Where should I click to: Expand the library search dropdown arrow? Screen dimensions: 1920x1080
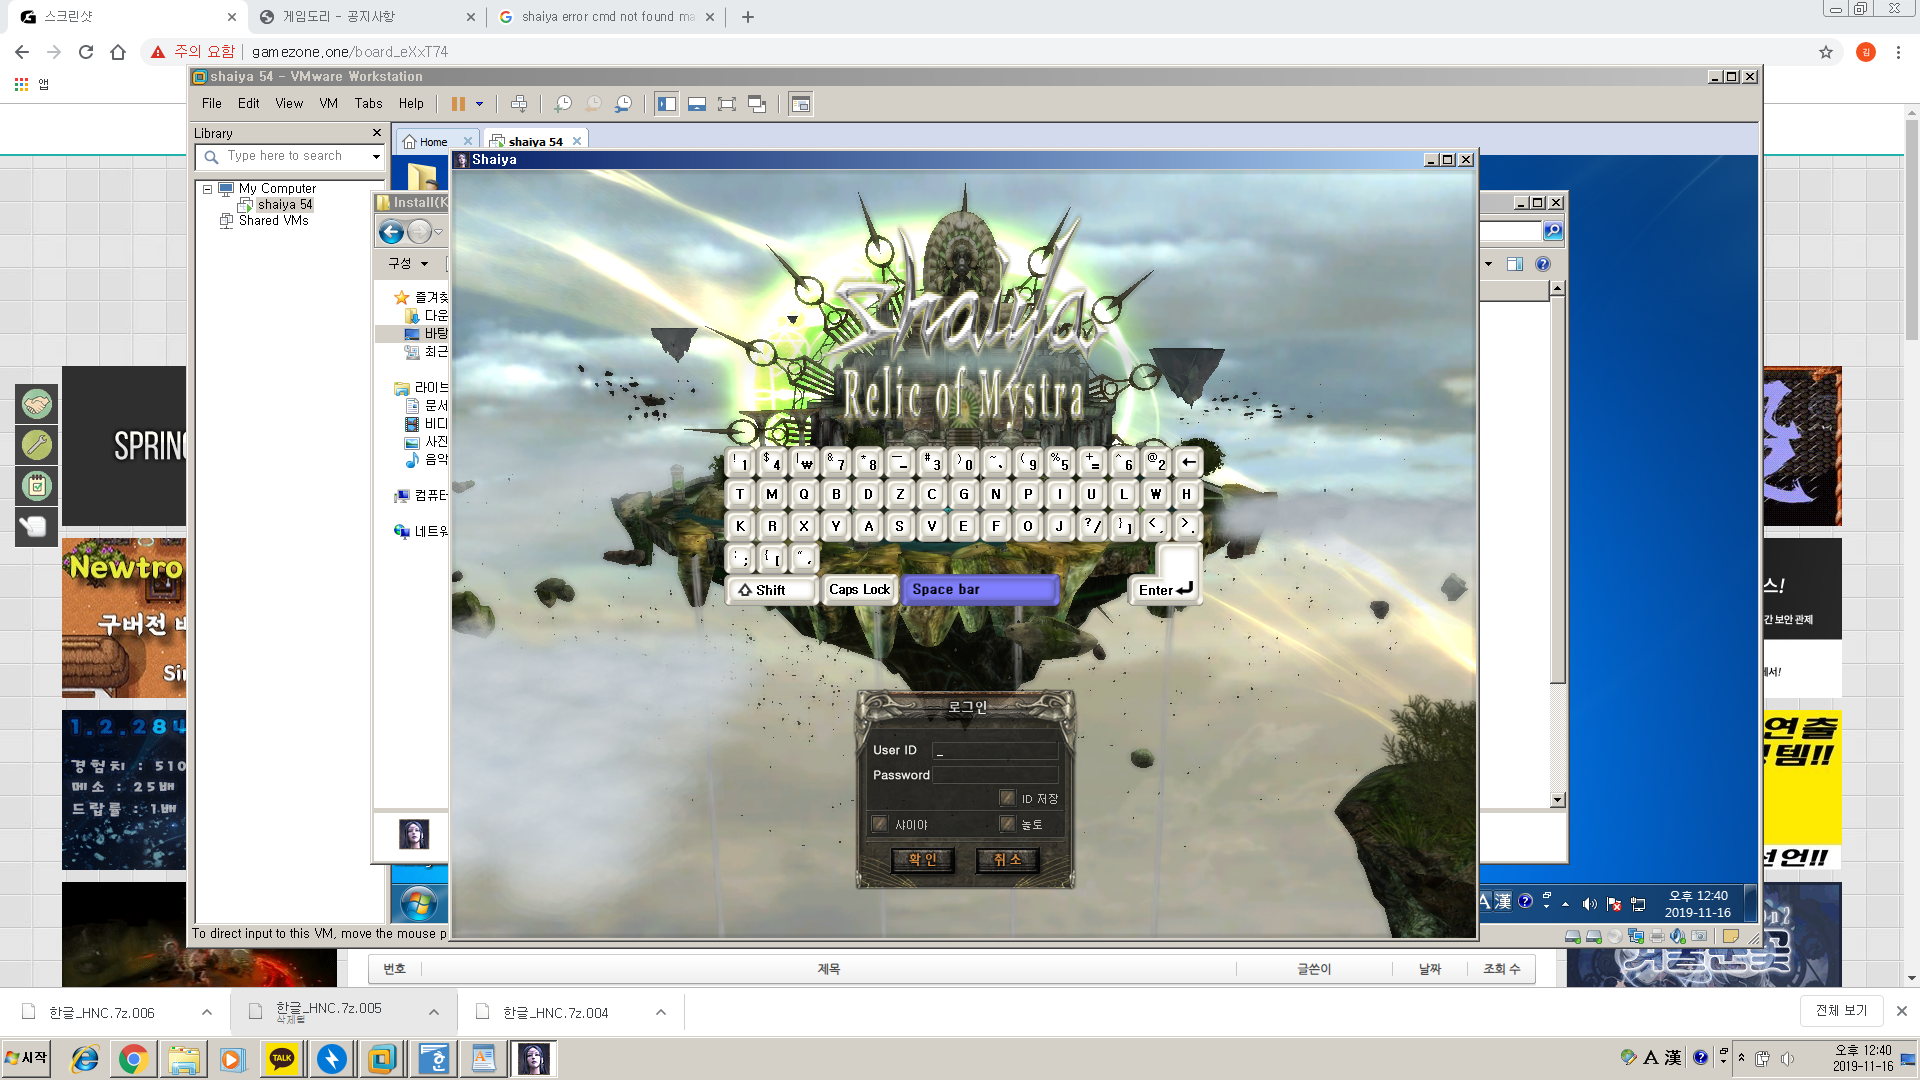pyautogui.click(x=376, y=156)
